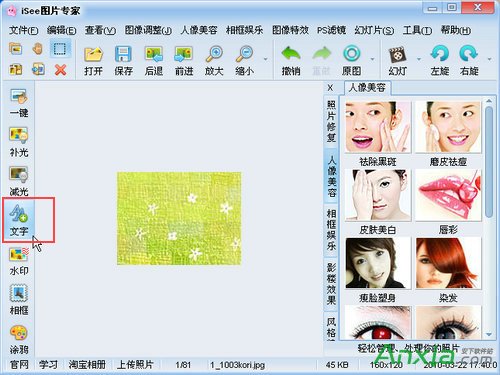500x375 pixels.
Task: Switch to 照片修复 vertical tab
Action: tap(331, 121)
